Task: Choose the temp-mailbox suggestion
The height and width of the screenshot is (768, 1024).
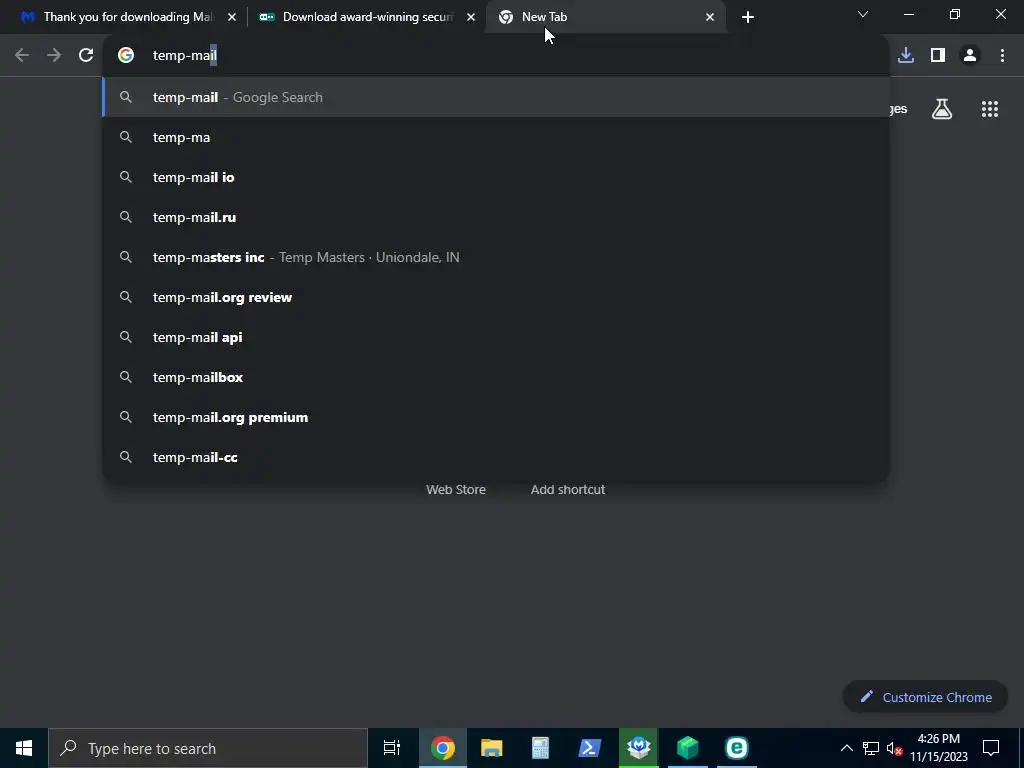Action: 496,377
